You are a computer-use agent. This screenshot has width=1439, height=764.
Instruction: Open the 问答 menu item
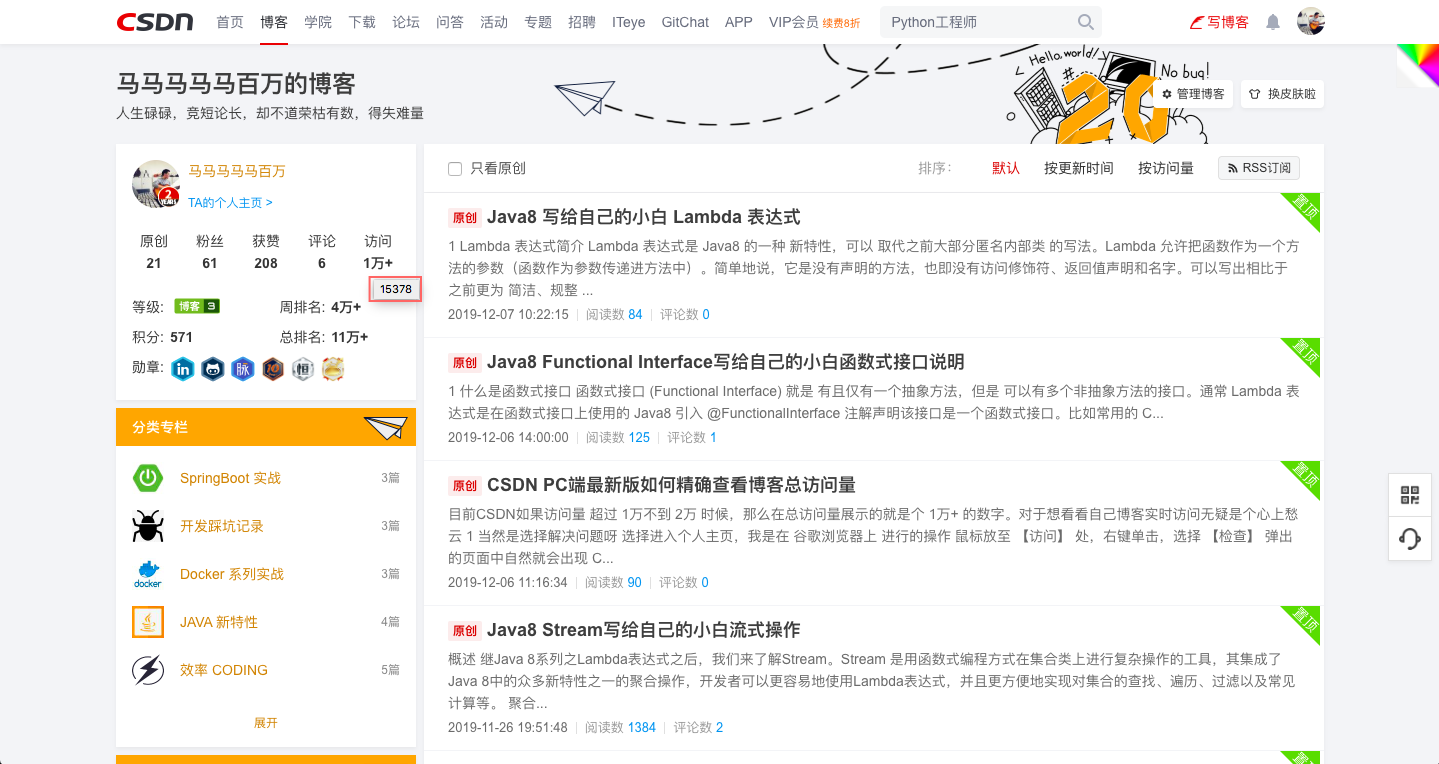click(x=450, y=22)
